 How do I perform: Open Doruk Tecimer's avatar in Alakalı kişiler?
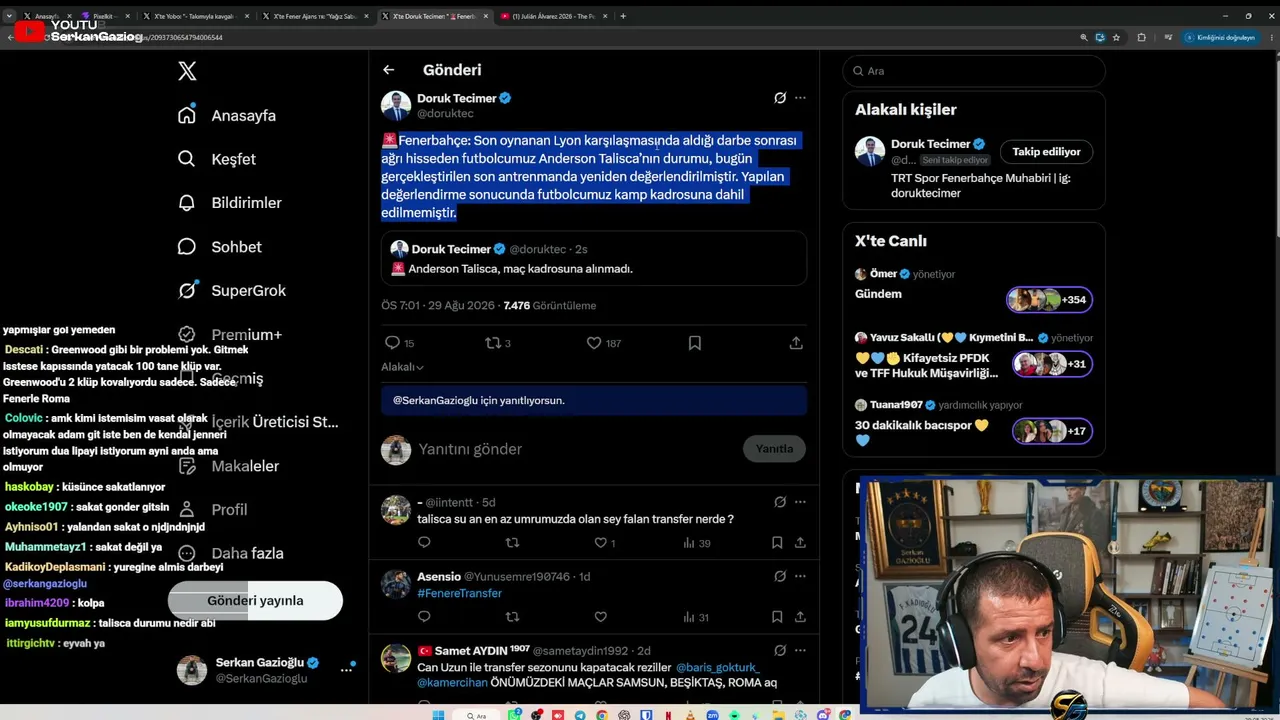pyautogui.click(x=870, y=152)
